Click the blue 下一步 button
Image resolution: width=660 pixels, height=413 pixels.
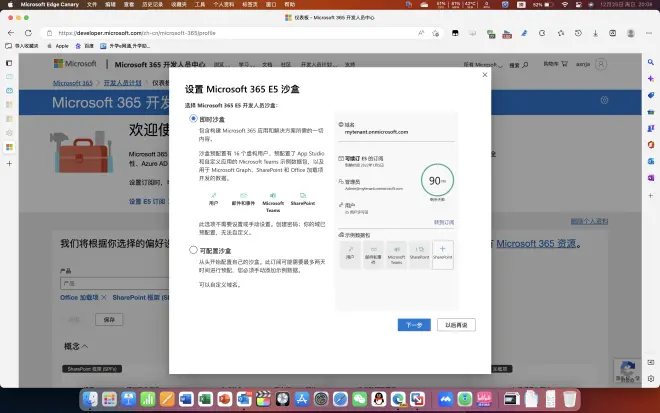414,325
